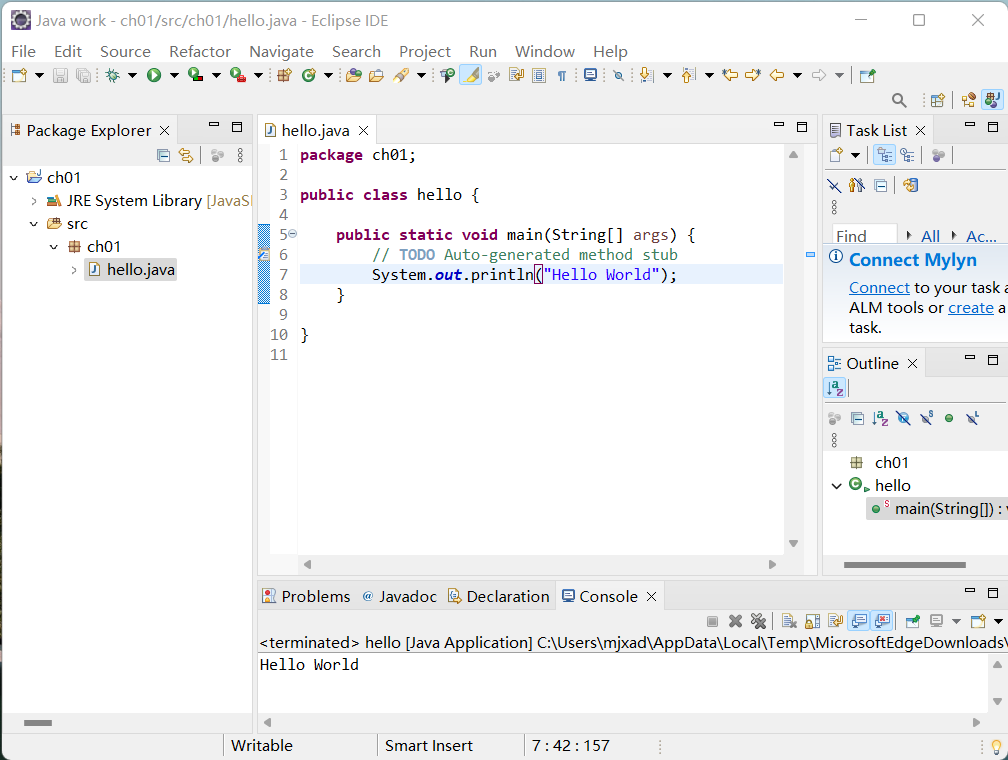
Task: Click the New file wizard icon
Action: pos(19,75)
